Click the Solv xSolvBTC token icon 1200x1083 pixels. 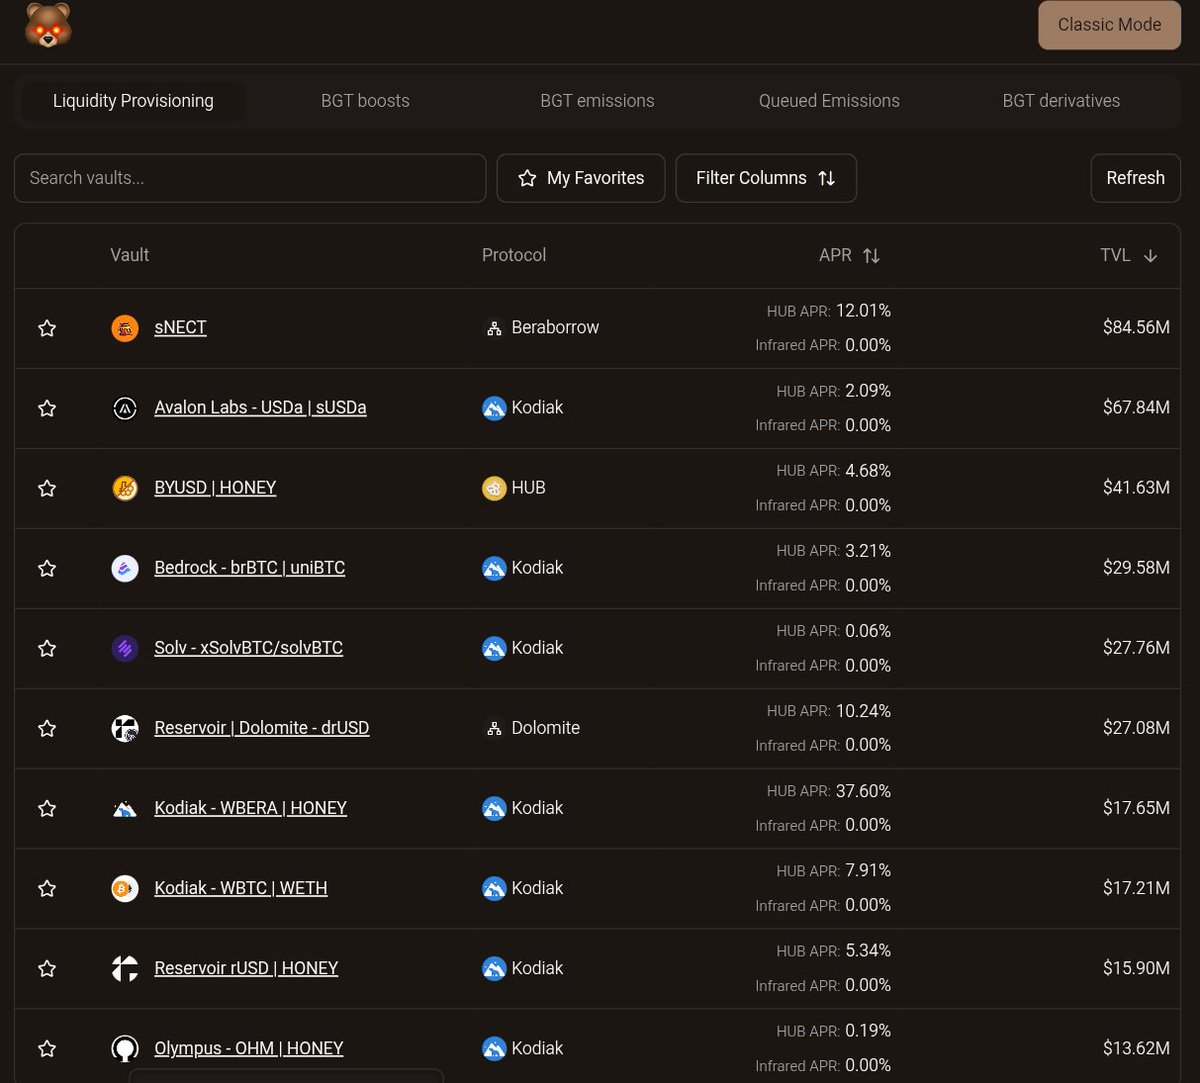[x=124, y=648]
